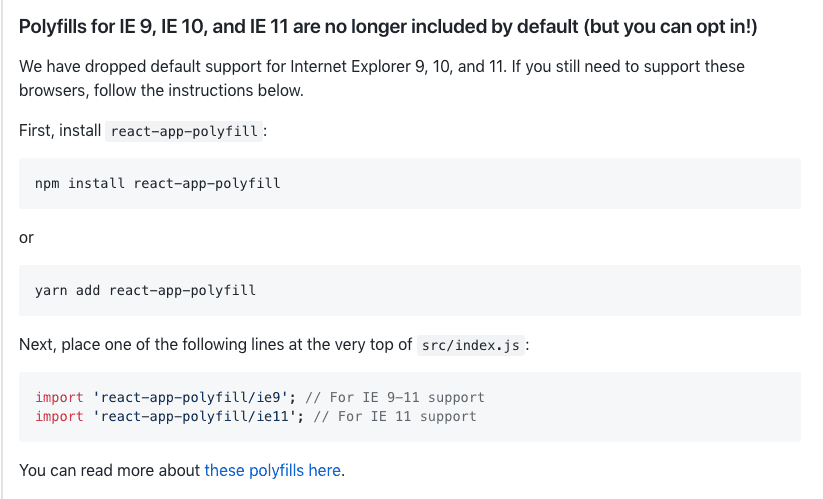This screenshot has width=823, height=499.
Task: Click "Next, place one of the following lines" sentence
Action: [x=215, y=344]
